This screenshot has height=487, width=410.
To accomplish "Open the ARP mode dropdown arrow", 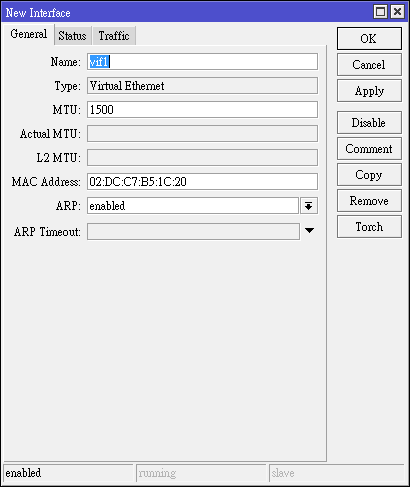I will (309, 206).
